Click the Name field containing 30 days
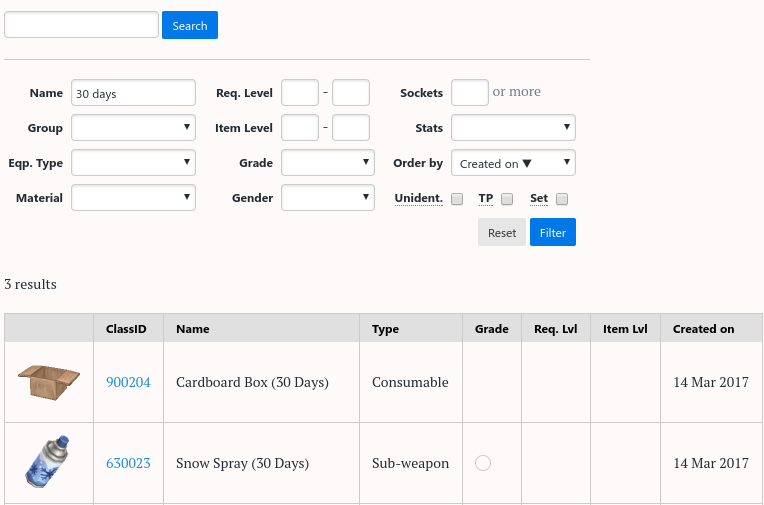Screen dimensions: 764x505 tap(133, 93)
